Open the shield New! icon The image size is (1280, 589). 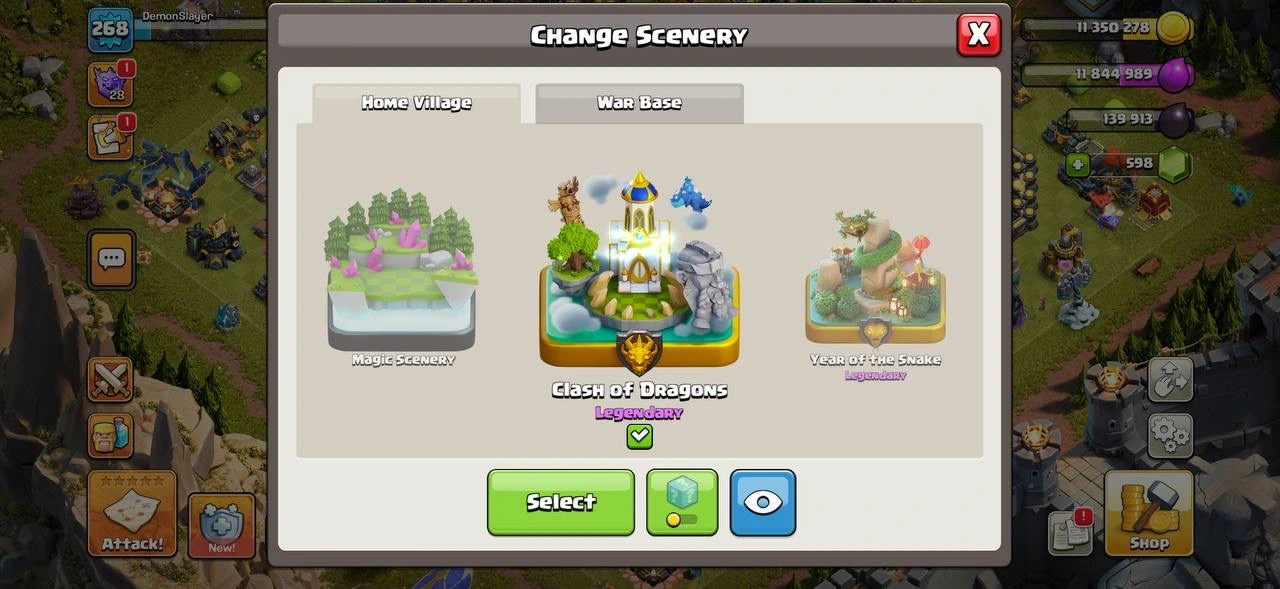point(221,525)
